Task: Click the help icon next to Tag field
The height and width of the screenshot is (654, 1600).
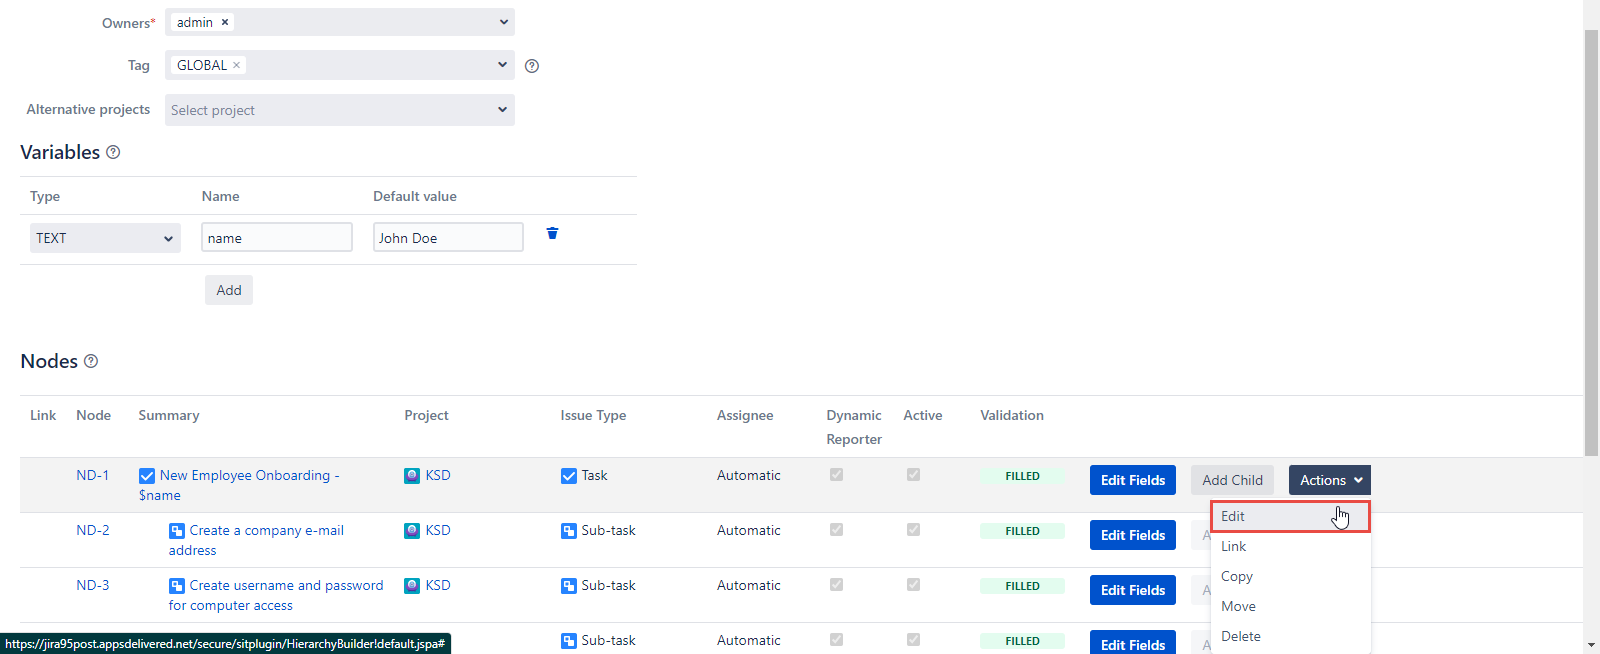Action: click(532, 66)
